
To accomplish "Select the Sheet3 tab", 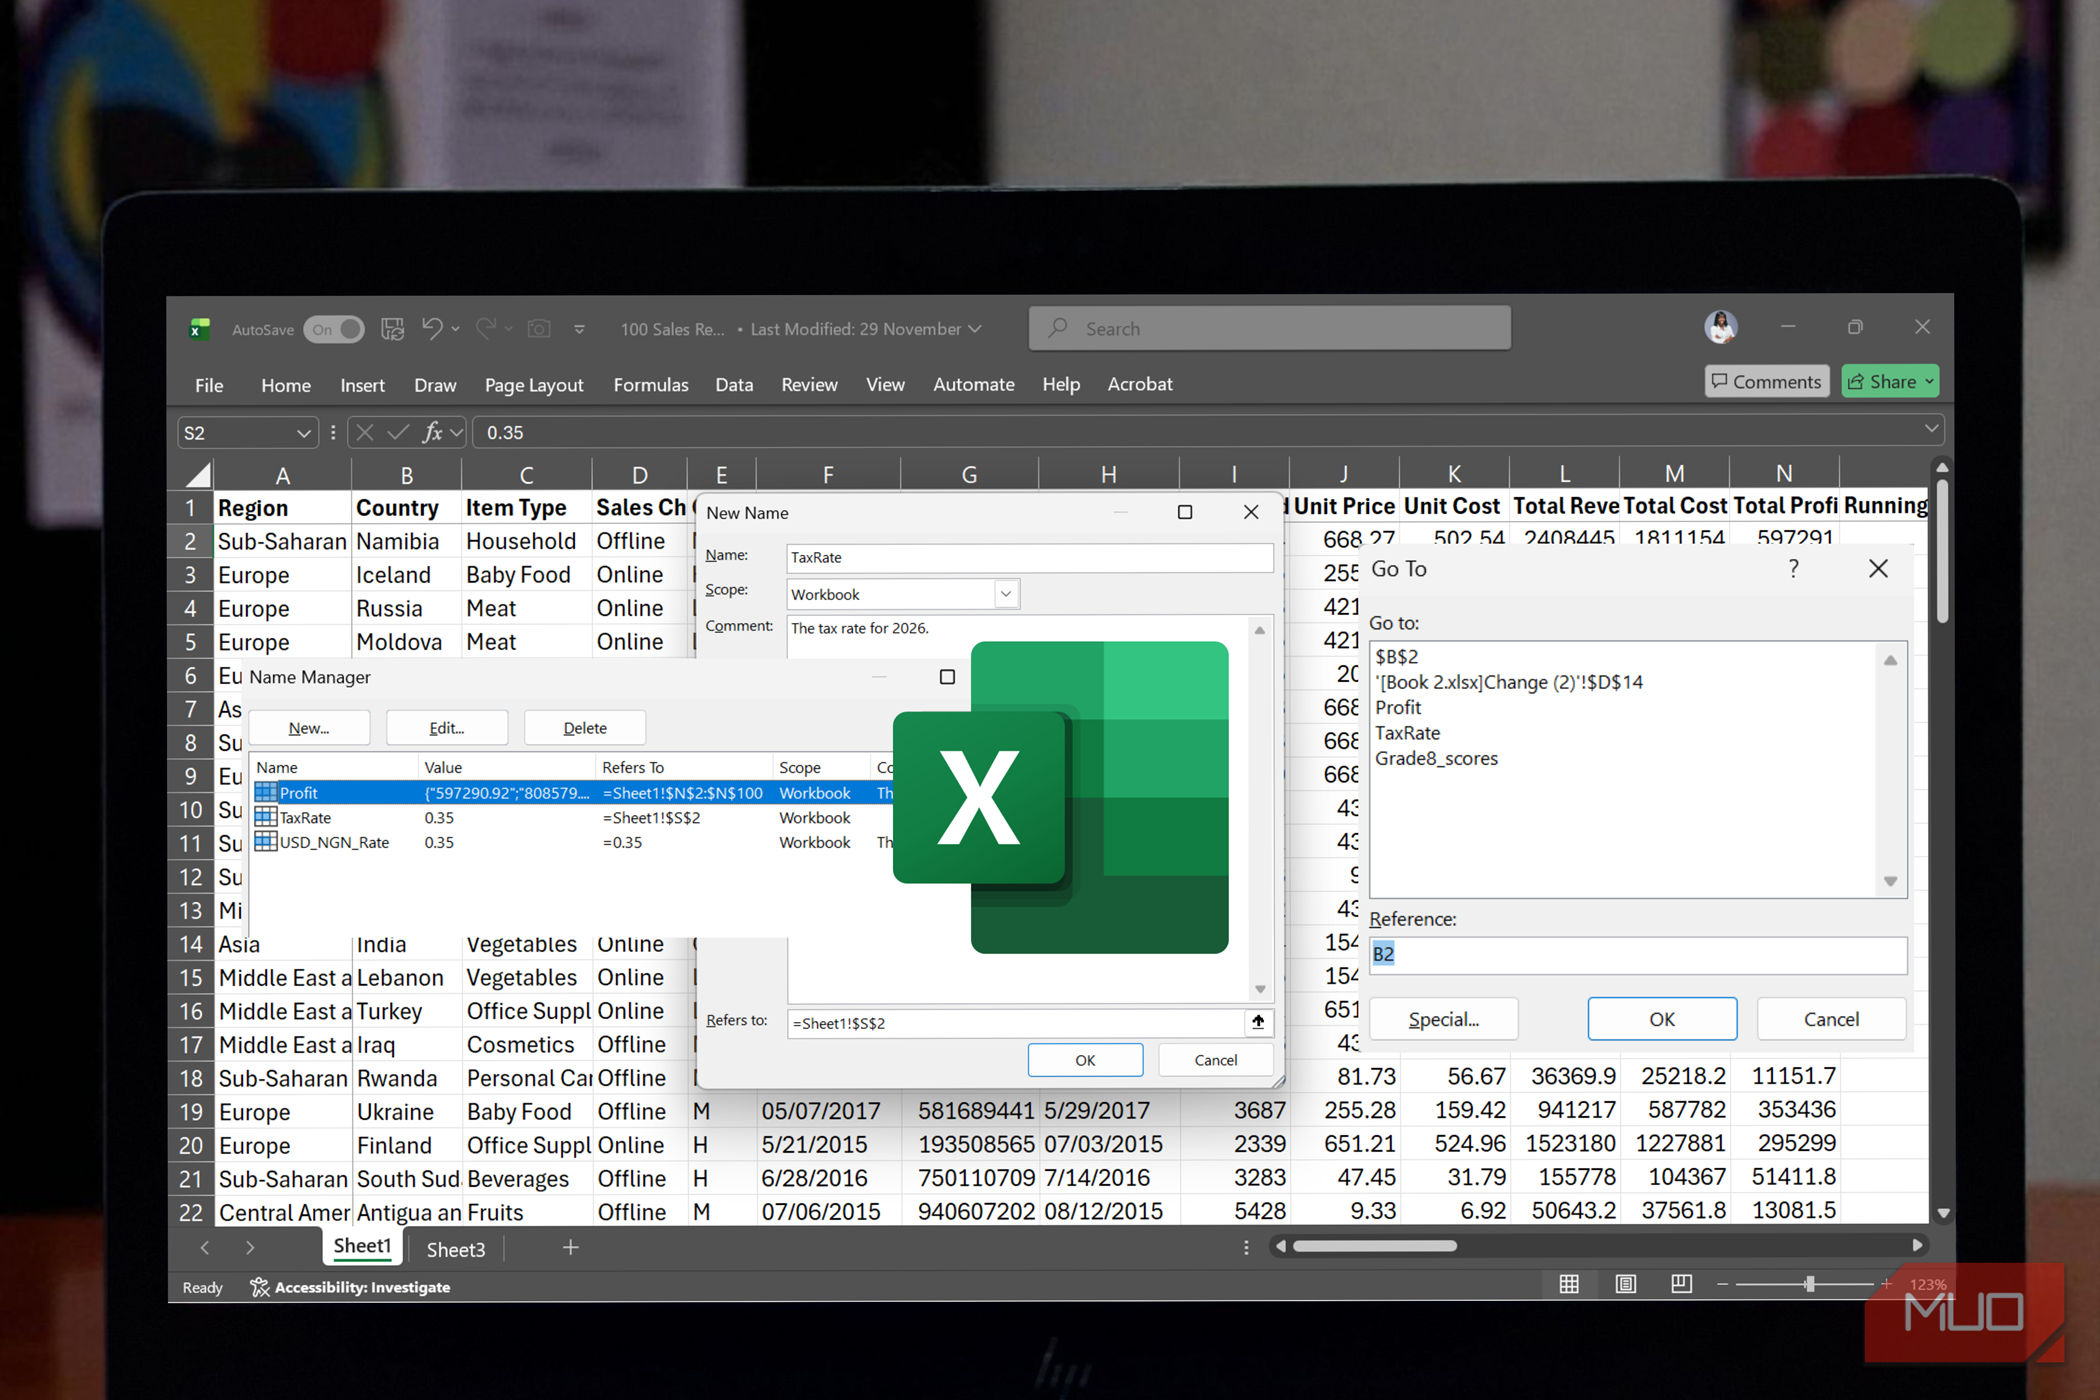I will [x=455, y=1248].
